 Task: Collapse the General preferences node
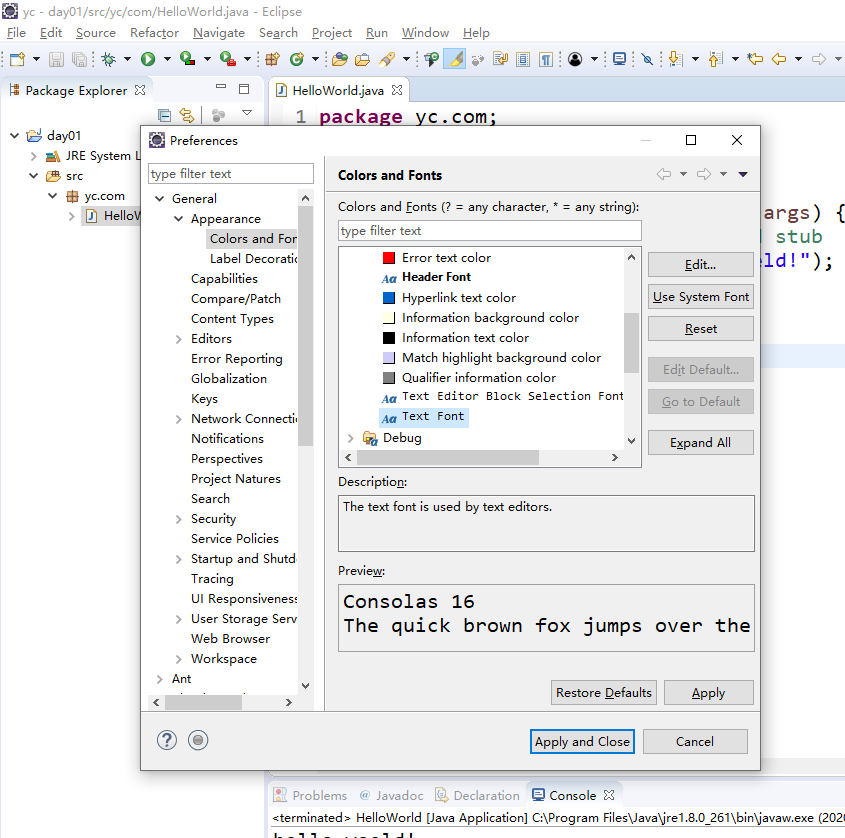pyautogui.click(x=160, y=198)
